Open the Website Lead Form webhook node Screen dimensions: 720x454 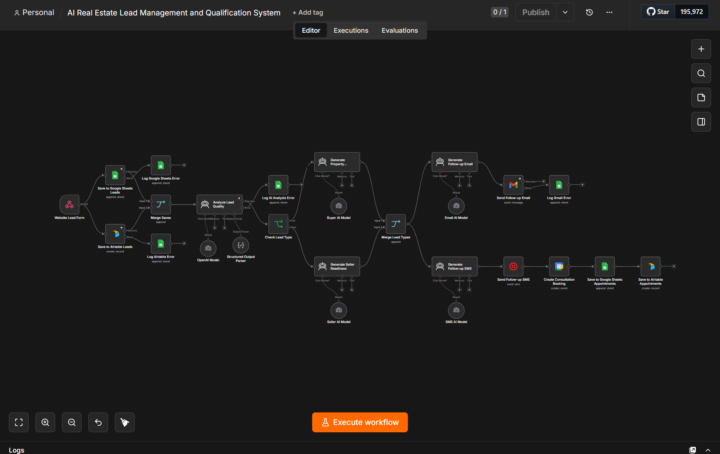(69, 204)
